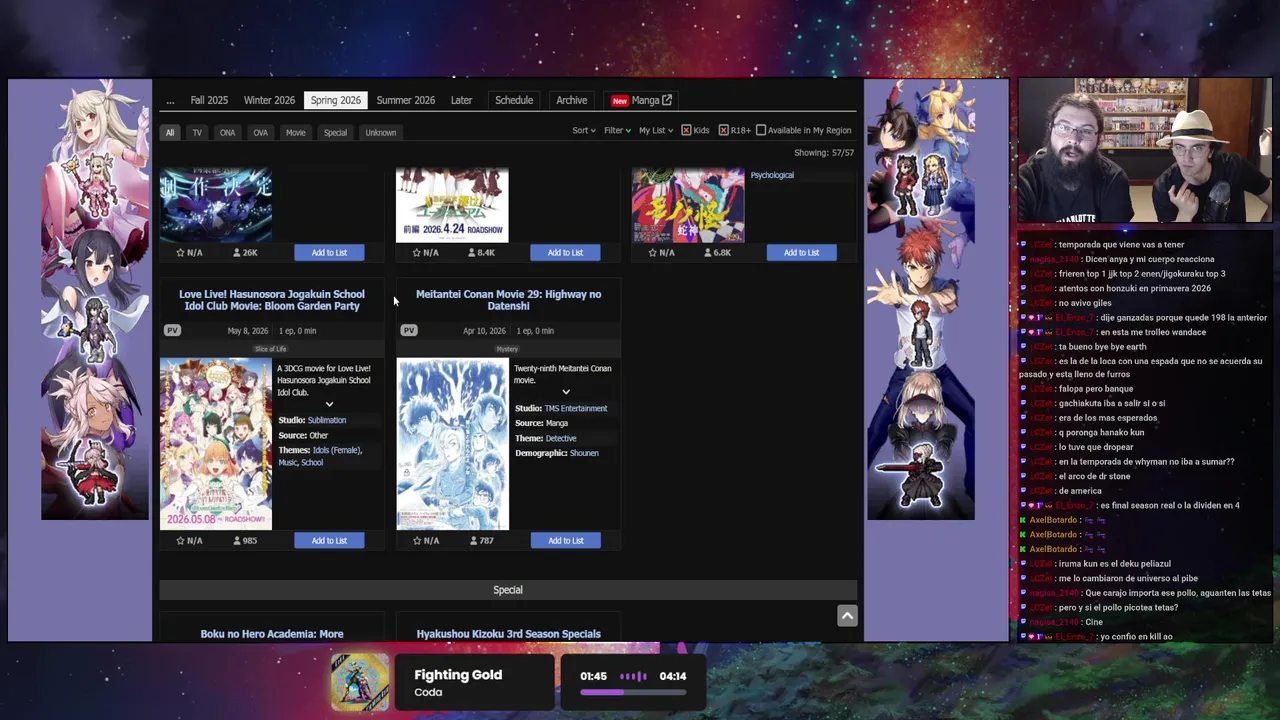
Task: Switch to the Winter 2026 season tab
Action: 269,100
